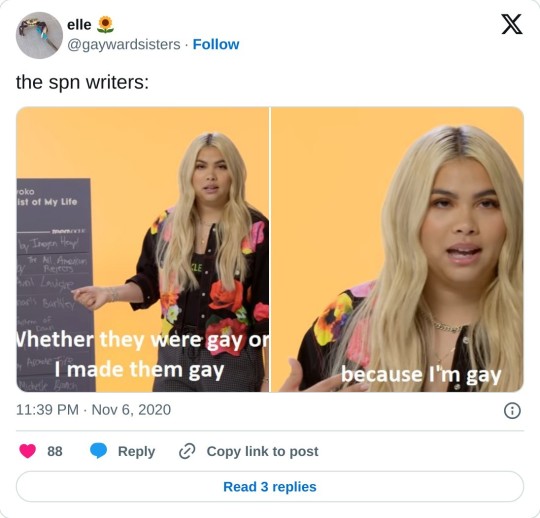
Task: Click tweet text the spn writers
Action: (83, 83)
